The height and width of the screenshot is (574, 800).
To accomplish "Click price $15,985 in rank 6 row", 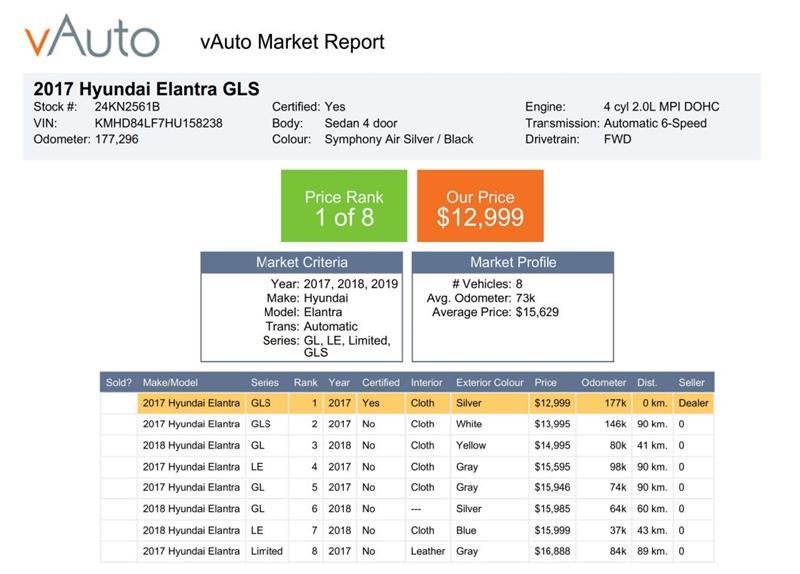I will 553,509.
